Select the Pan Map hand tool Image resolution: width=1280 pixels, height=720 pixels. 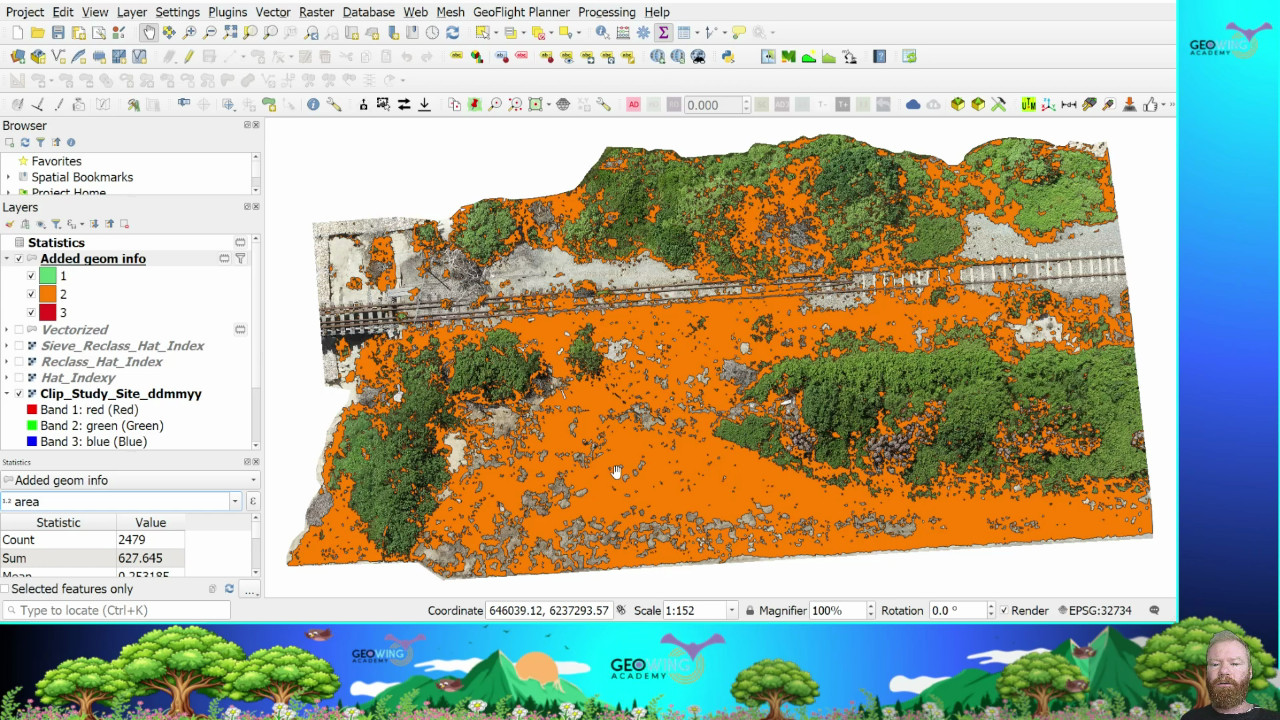pyautogui.click(x=148, y=33)
